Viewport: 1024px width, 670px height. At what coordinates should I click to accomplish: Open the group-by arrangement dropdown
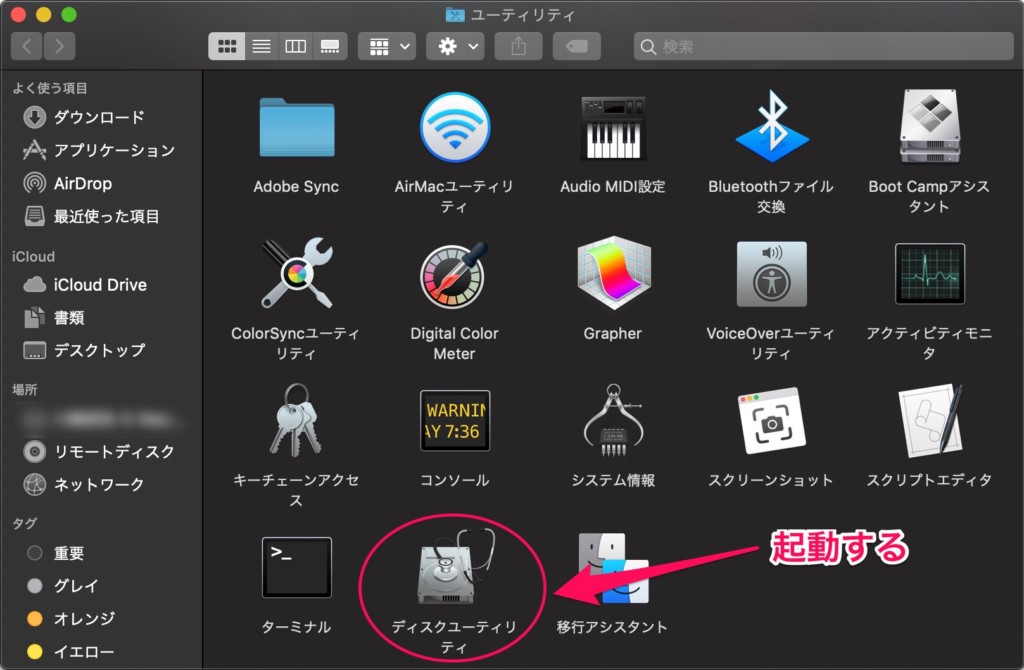pos(387,46)
